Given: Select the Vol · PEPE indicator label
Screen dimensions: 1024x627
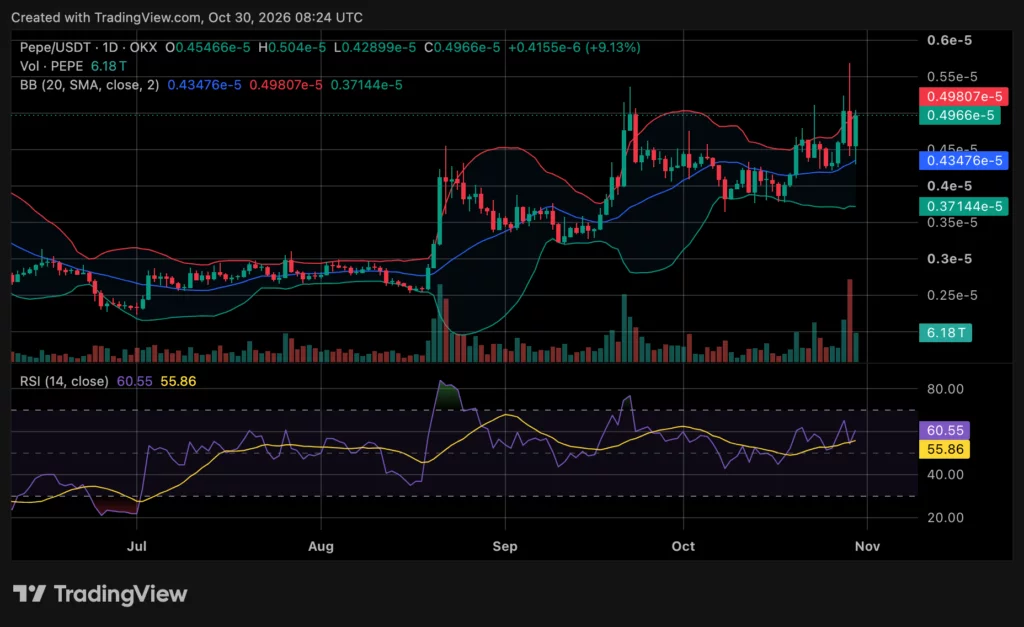Looking at the screenshot, I should (52, 66).
